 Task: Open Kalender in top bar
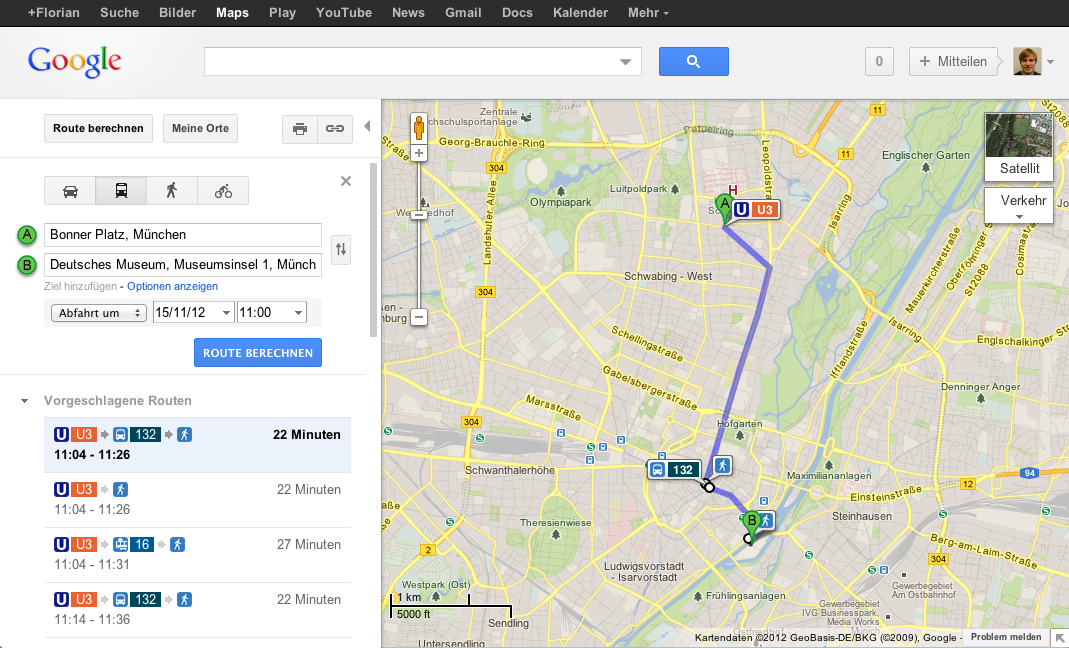[580, 12]
